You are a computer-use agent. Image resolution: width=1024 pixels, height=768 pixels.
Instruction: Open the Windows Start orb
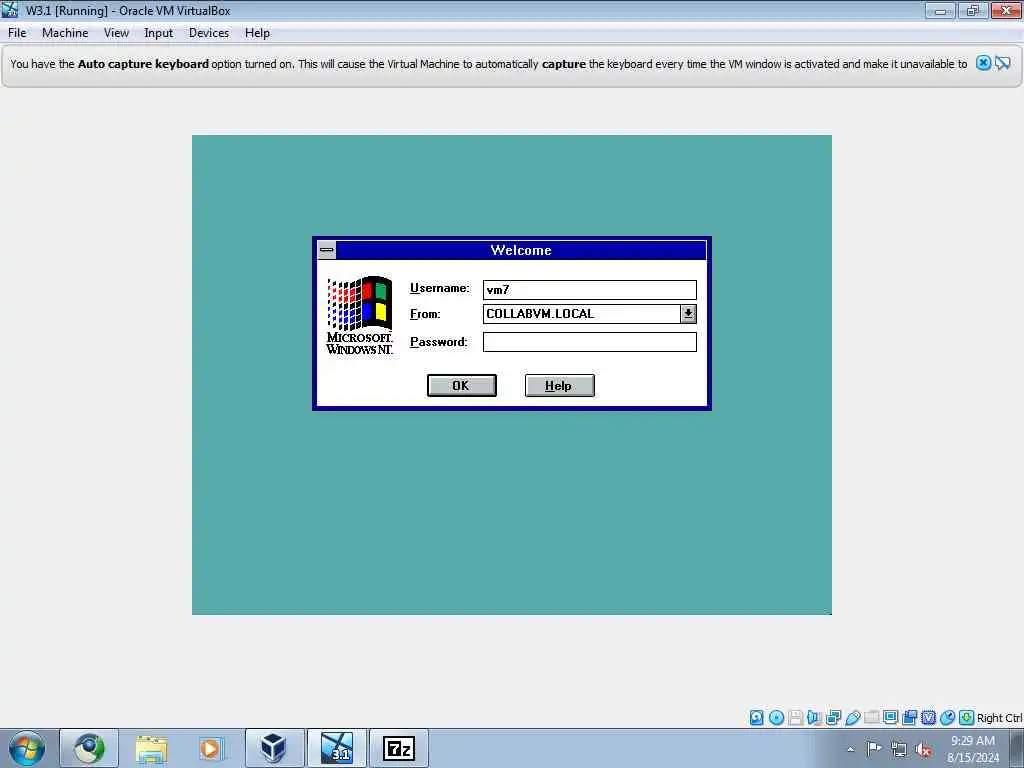pyautogui.click(x=27, y=748)
